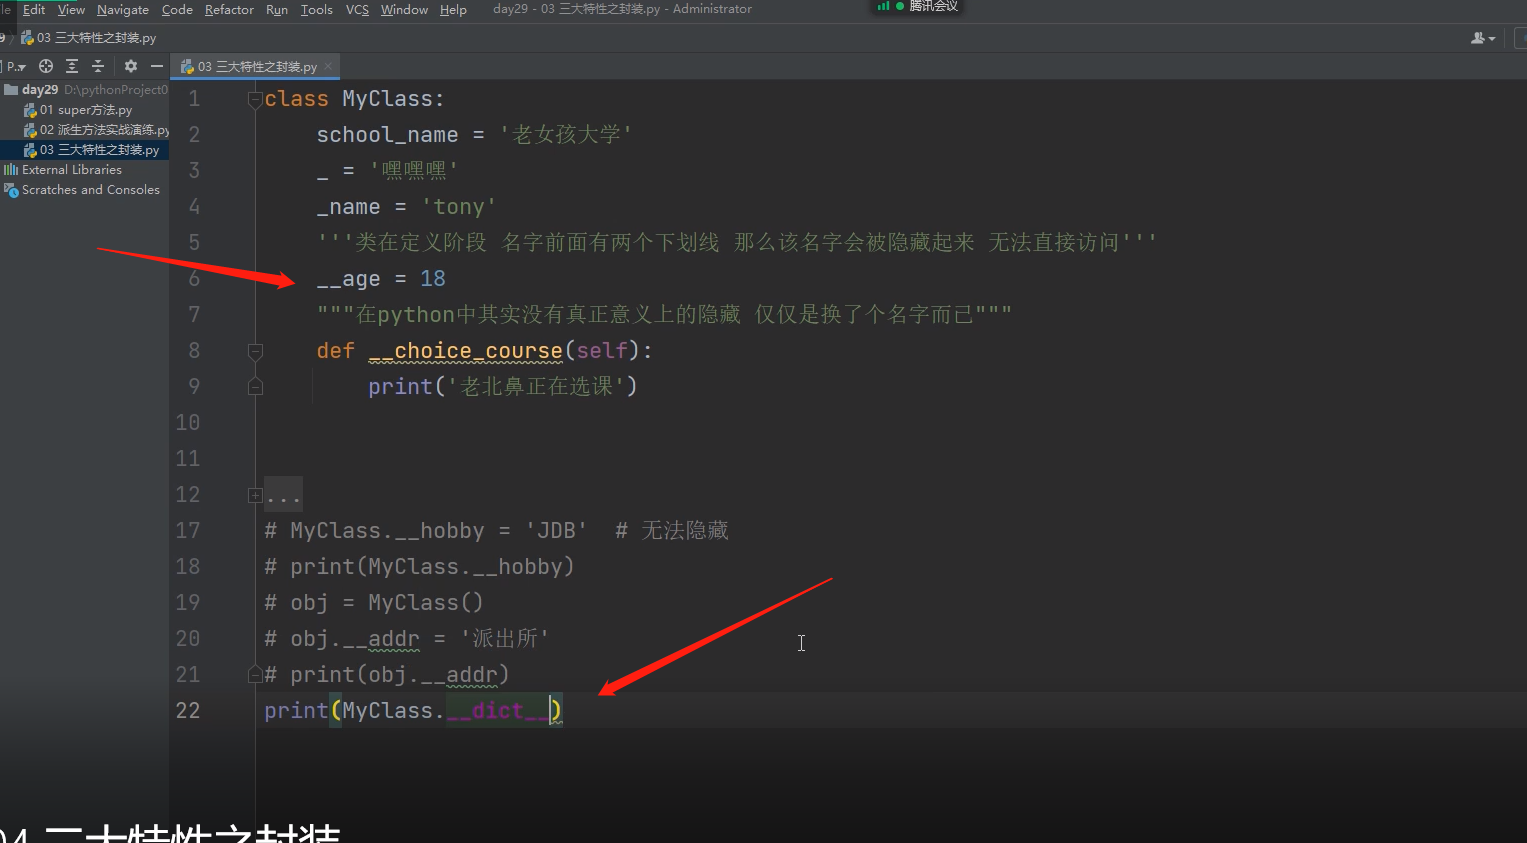Open the View menu
Viewport: 1527px width, 843px height.
coord(71,9)
